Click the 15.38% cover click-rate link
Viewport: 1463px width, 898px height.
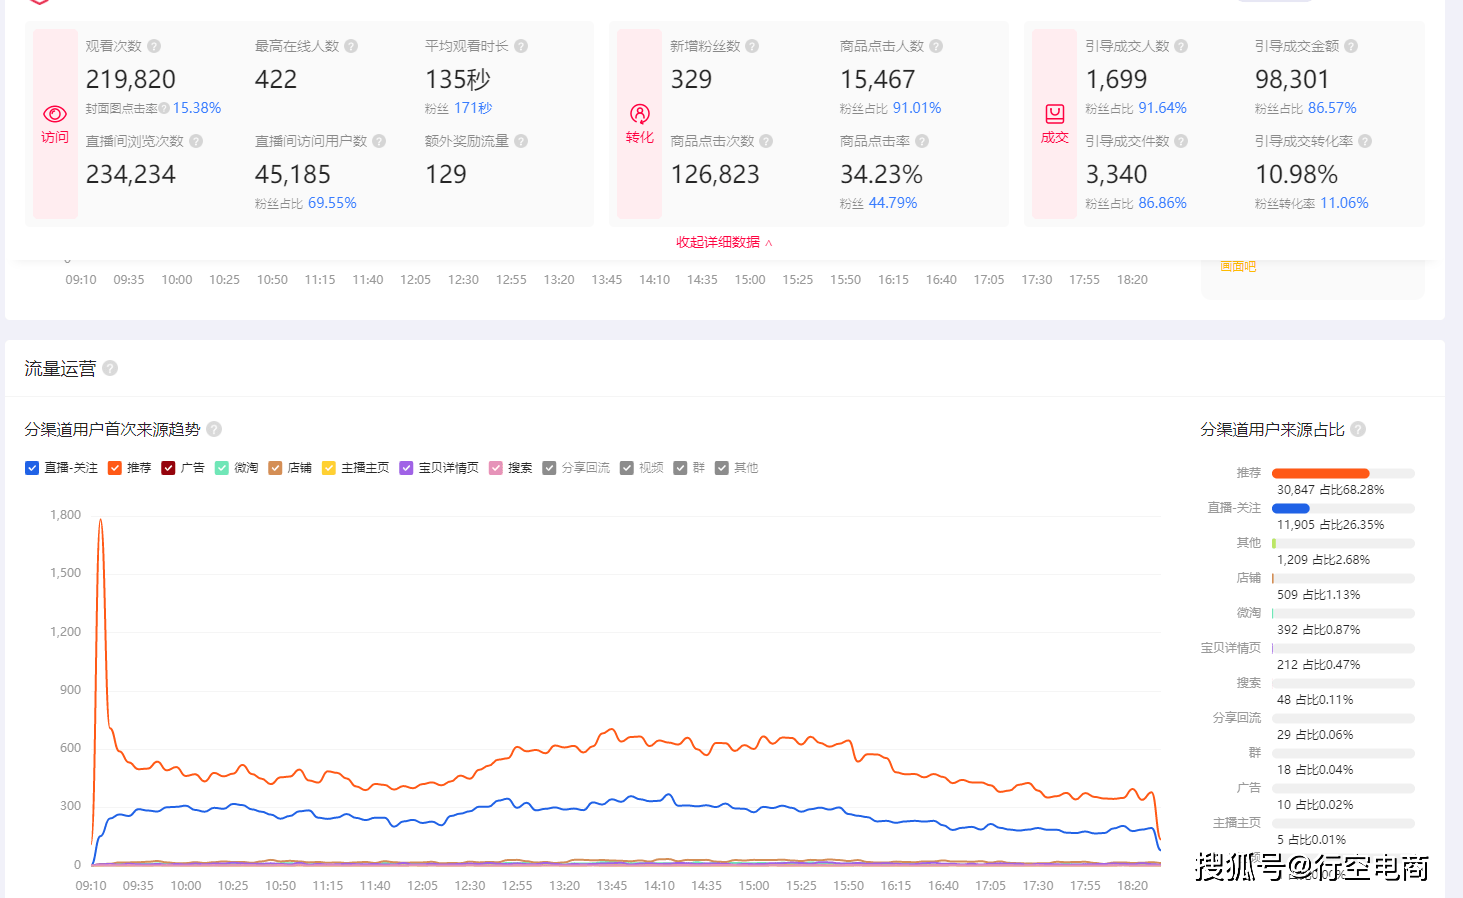point(197,108)
